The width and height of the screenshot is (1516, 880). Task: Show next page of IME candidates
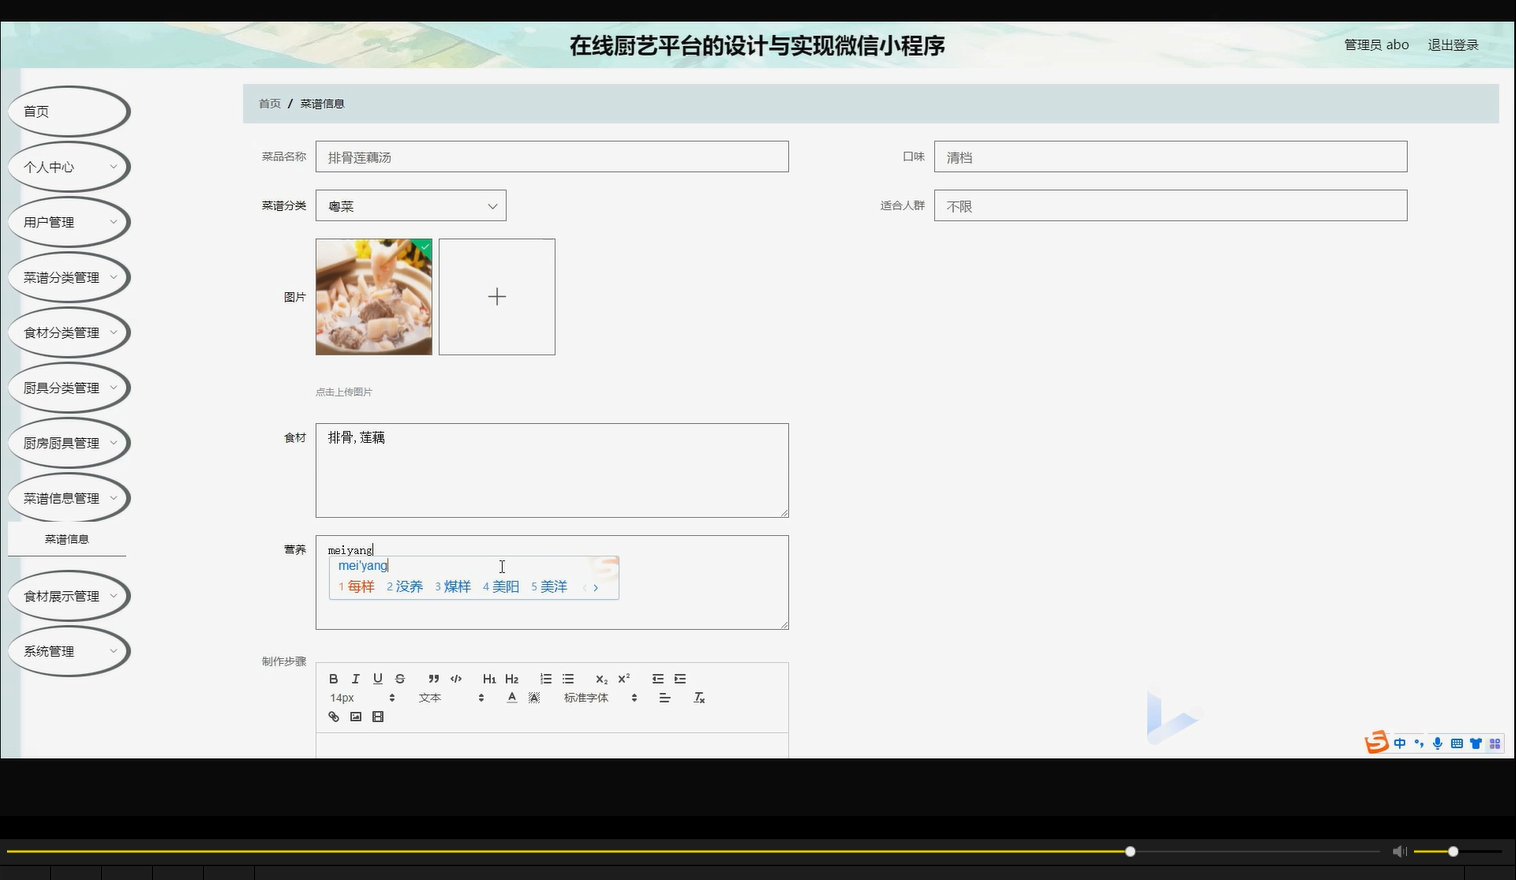click(x=596, y=588)
